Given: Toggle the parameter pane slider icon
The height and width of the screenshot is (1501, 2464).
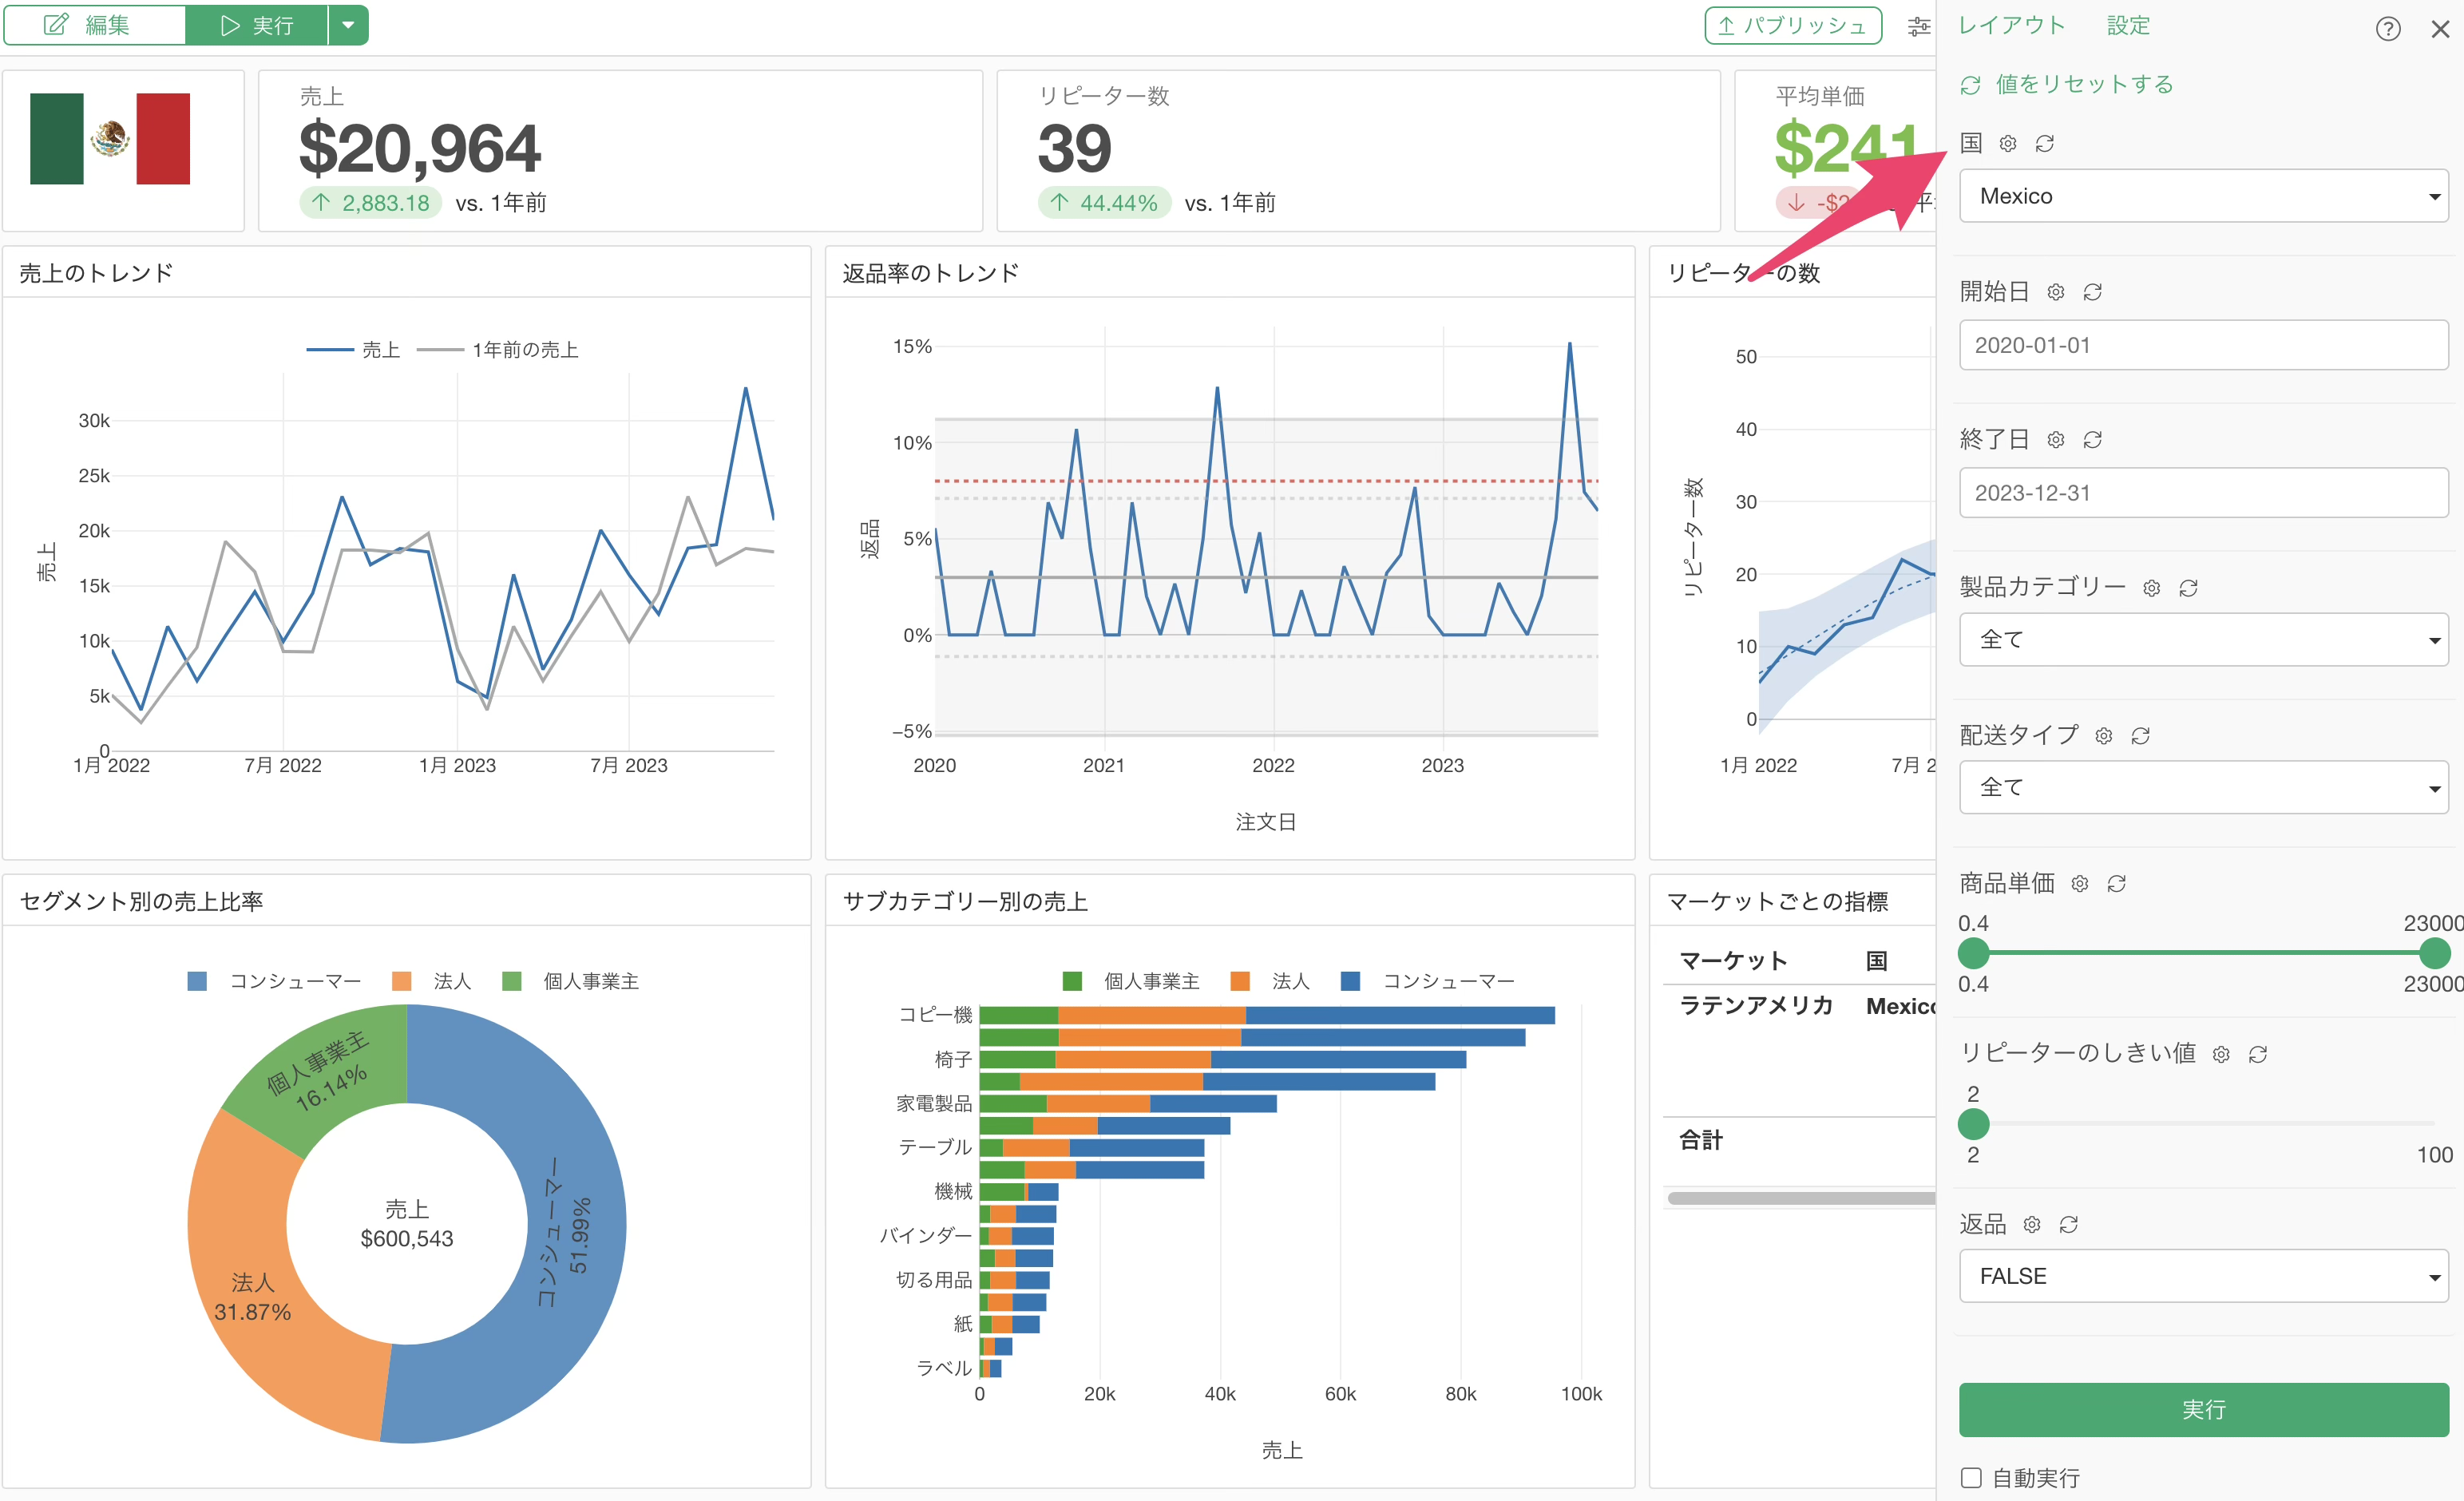Looking at the screenshot, I should pyautogui.click(x=1918, y=26).
